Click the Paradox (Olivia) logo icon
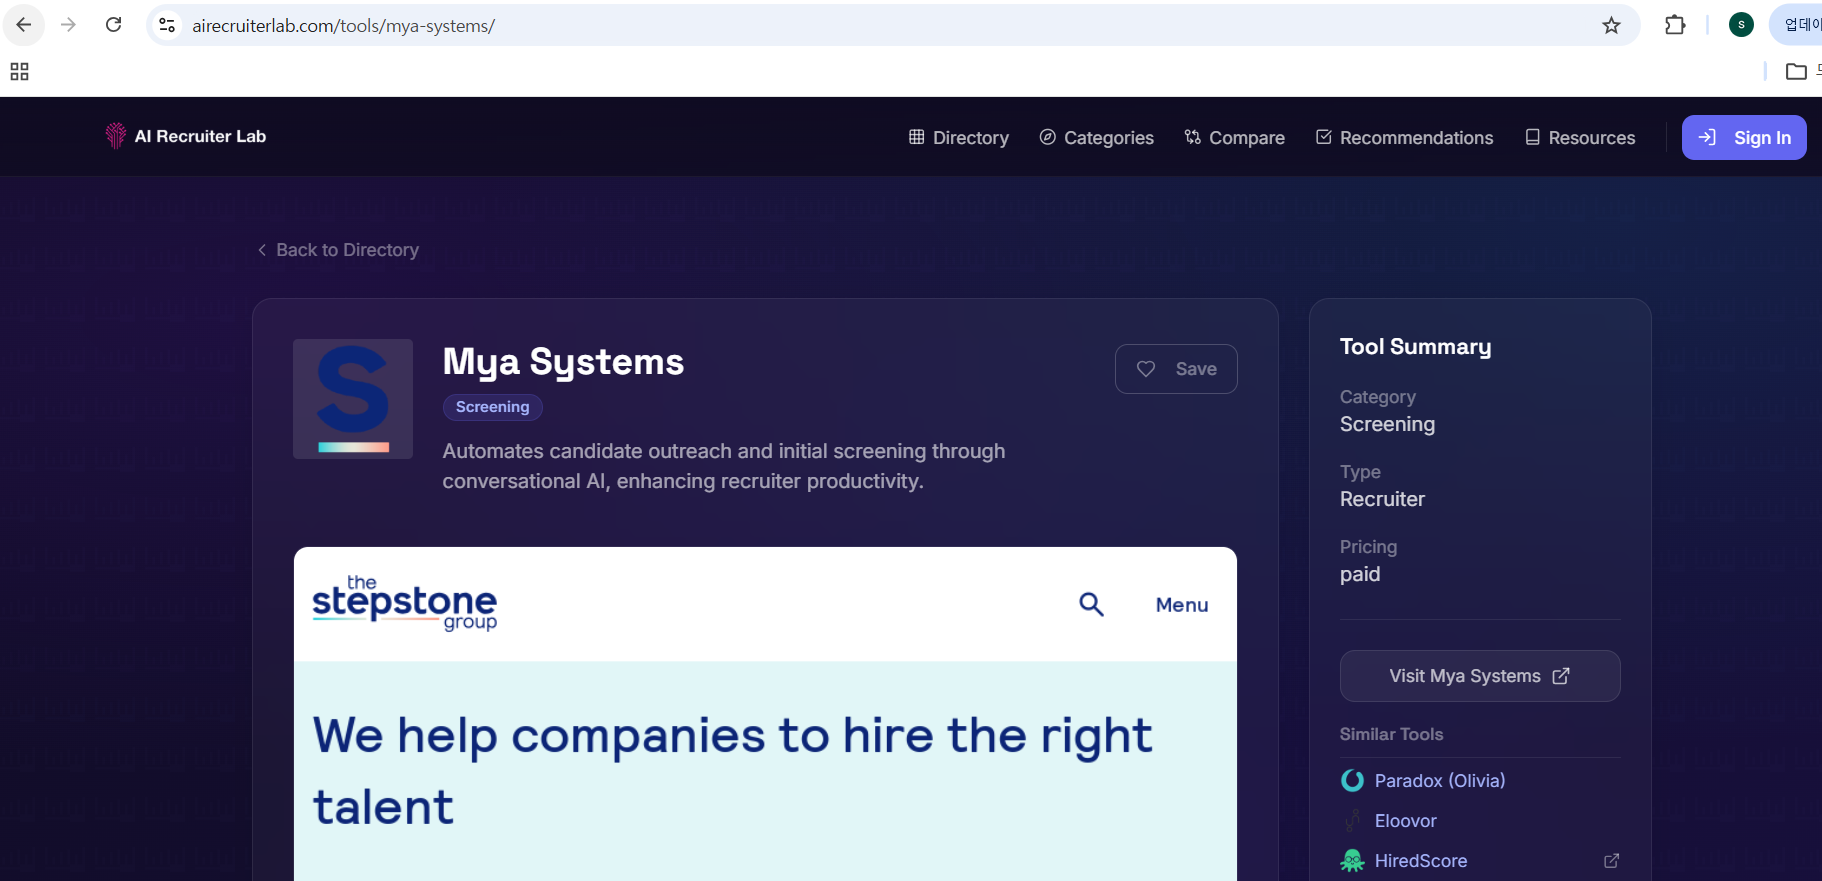 pos(1352,781)
